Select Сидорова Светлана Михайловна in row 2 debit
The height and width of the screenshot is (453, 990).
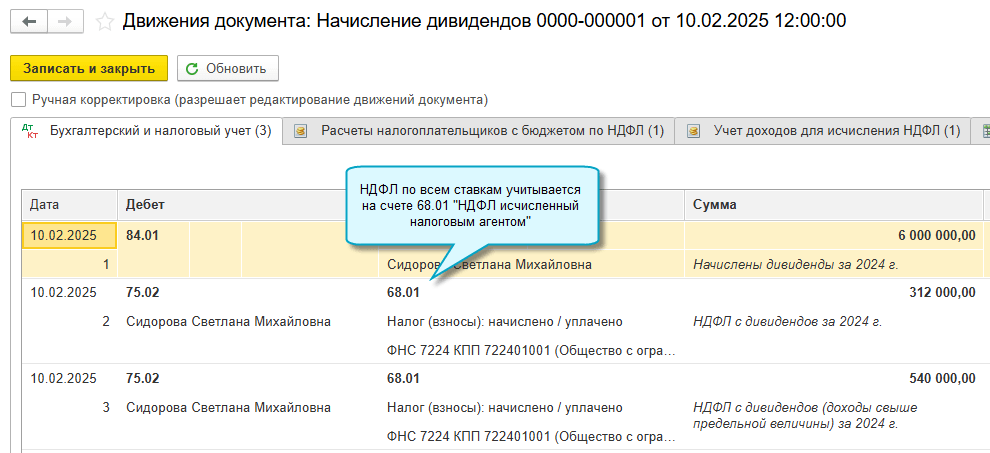click(228, 322)
